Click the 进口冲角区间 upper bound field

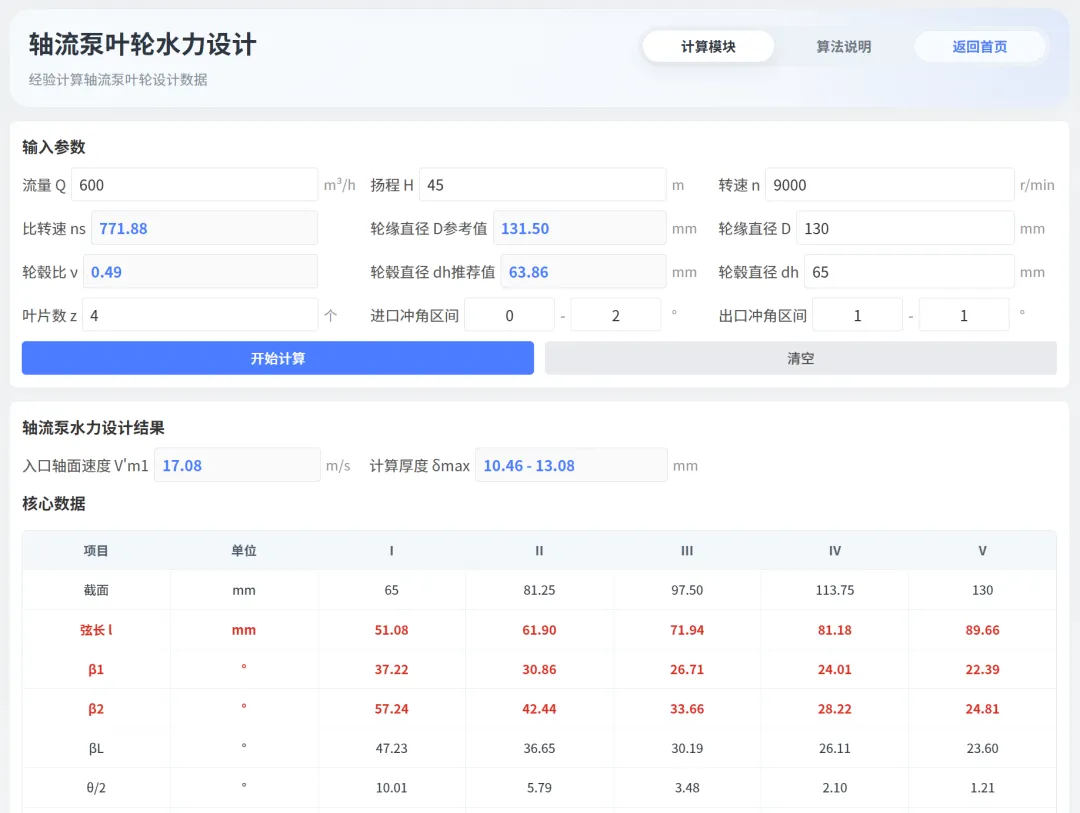[x=616, y=315]
